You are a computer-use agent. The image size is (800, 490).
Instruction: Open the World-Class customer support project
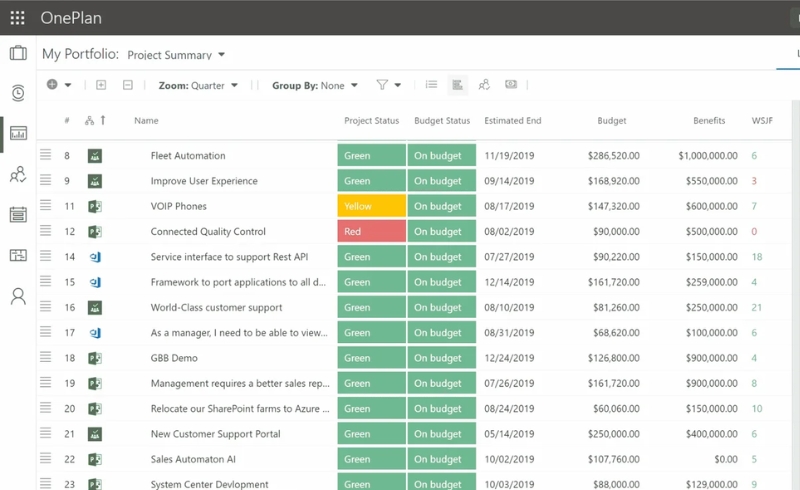216,307
